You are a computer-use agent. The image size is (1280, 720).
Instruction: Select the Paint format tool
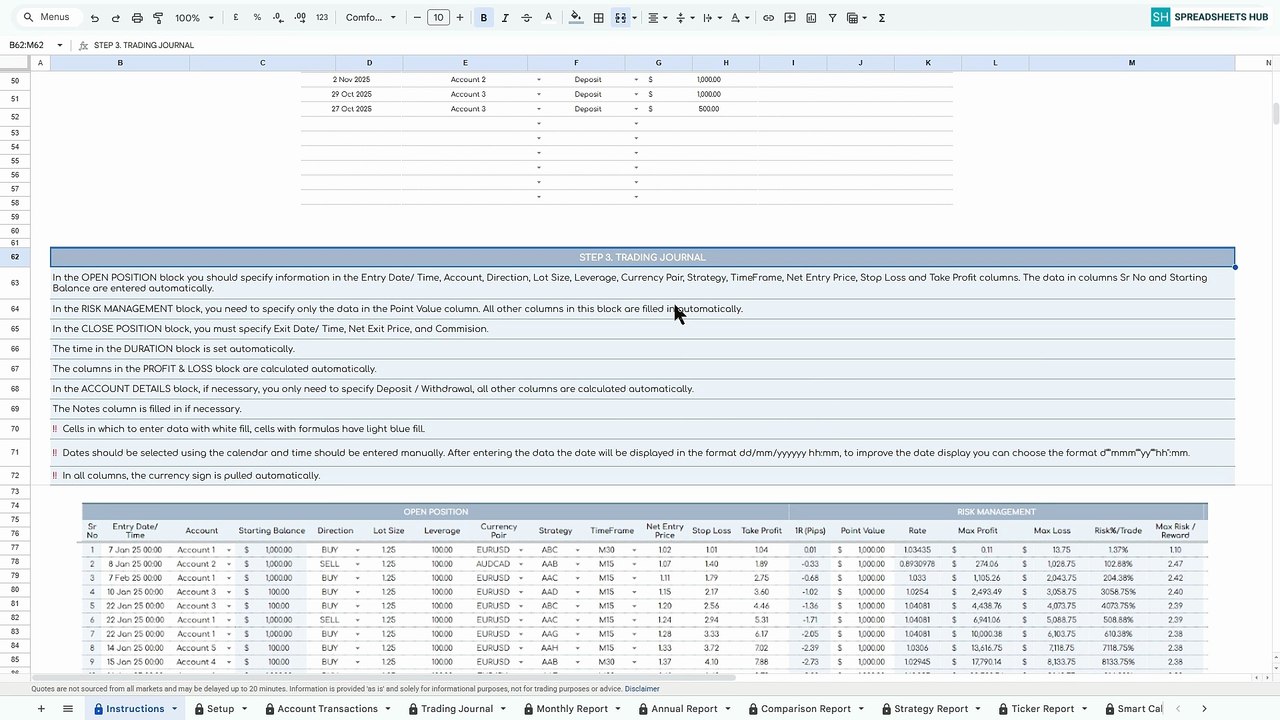[158, 18]
